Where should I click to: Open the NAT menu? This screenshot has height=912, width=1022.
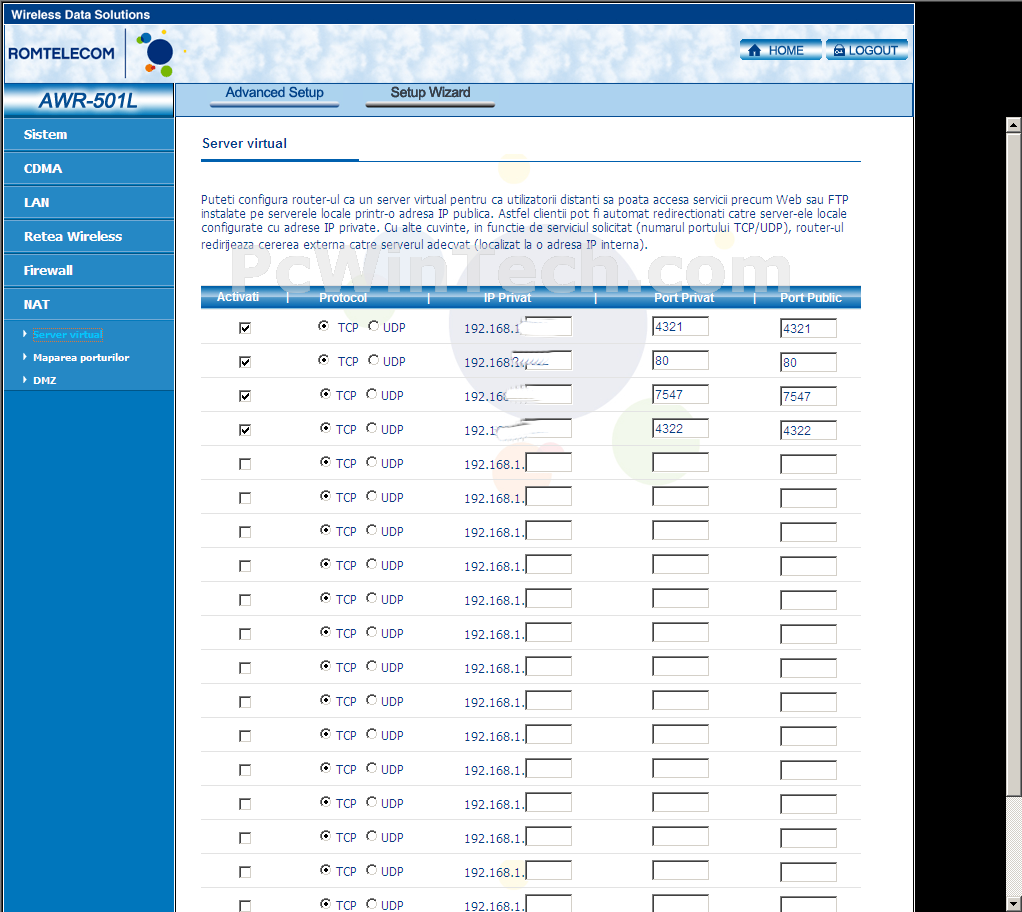coord(89,304)
